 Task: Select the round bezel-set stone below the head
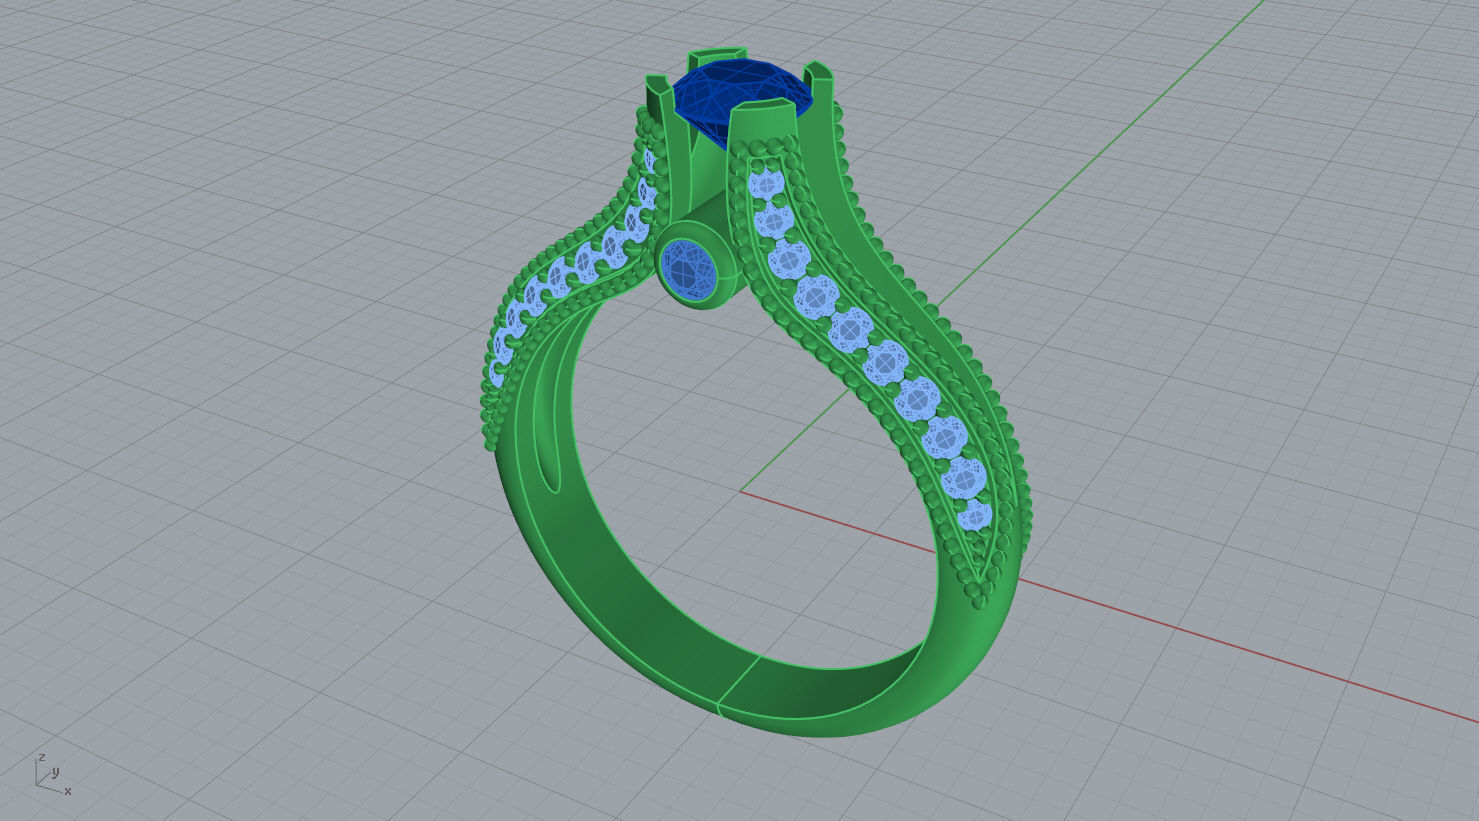(691, 268)
